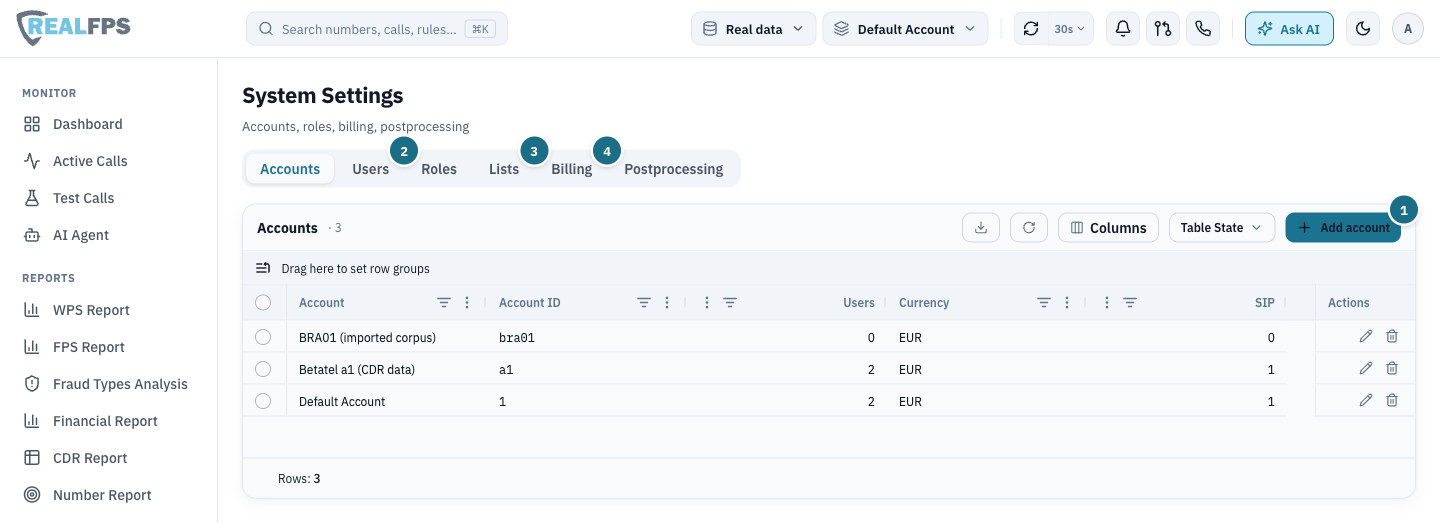Open the three-dot menu of the Users column
Viewport: 1440px width, 523px height.
(x=707, y=302)
